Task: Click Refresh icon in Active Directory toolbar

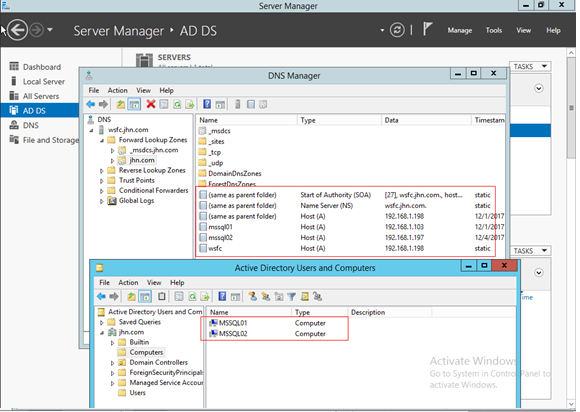Action: [x=192, y=297]
